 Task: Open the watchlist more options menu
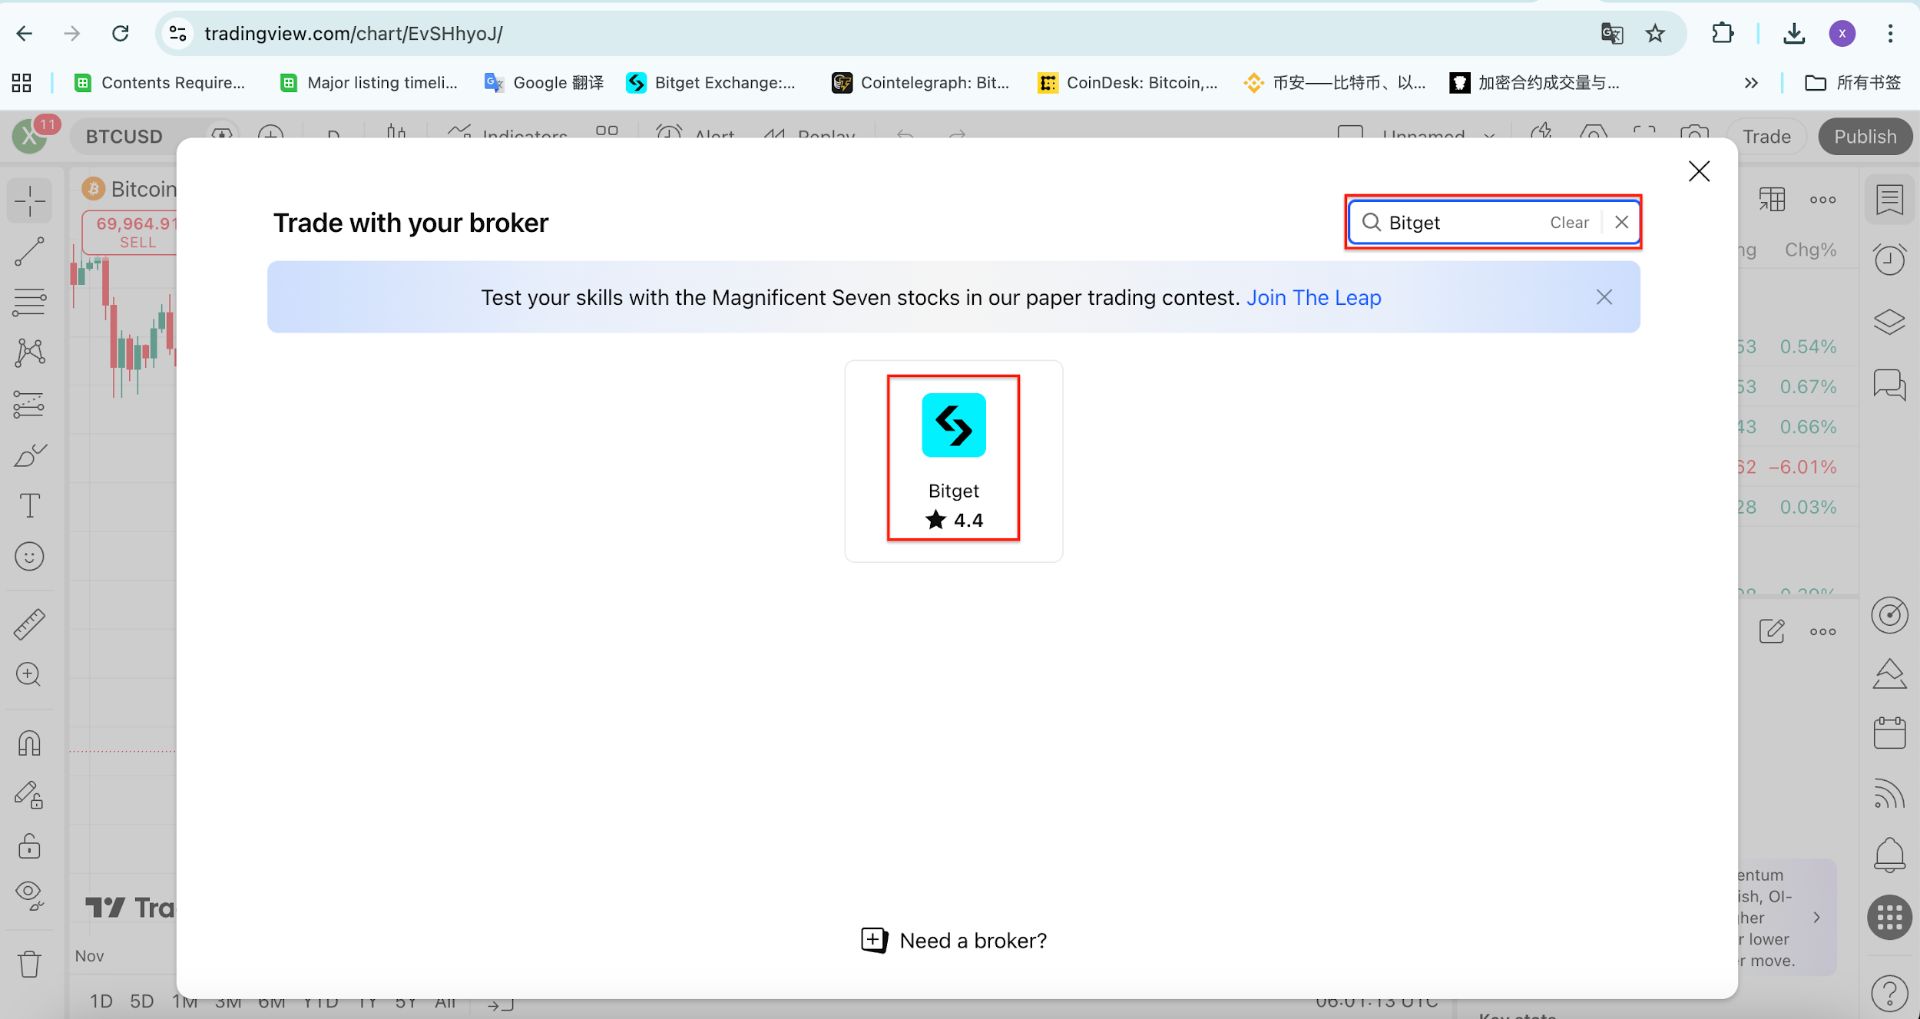coord(1823,199)
